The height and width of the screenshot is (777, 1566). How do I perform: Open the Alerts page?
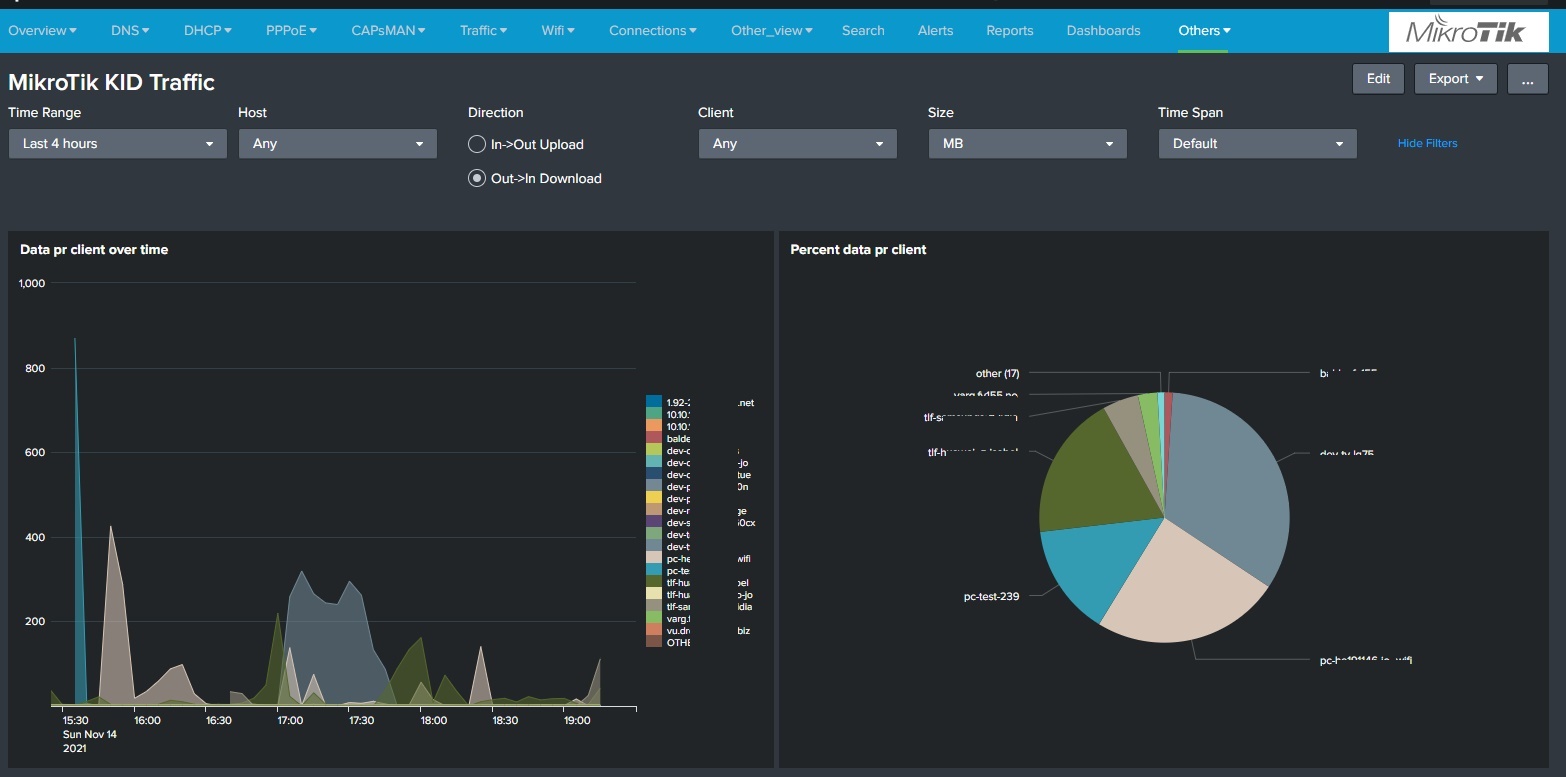coord(935,30)
